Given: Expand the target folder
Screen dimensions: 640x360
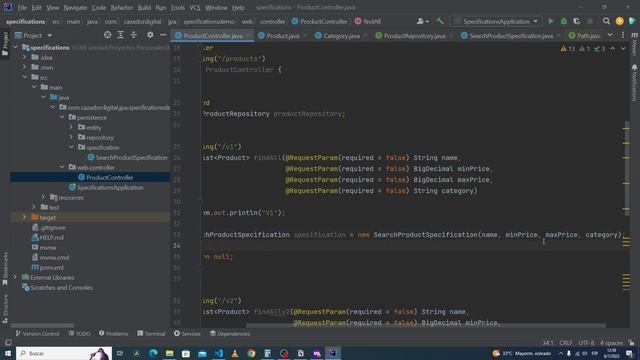Looking at the screenshot, I should pyautogui.click(x=24, y=217).
